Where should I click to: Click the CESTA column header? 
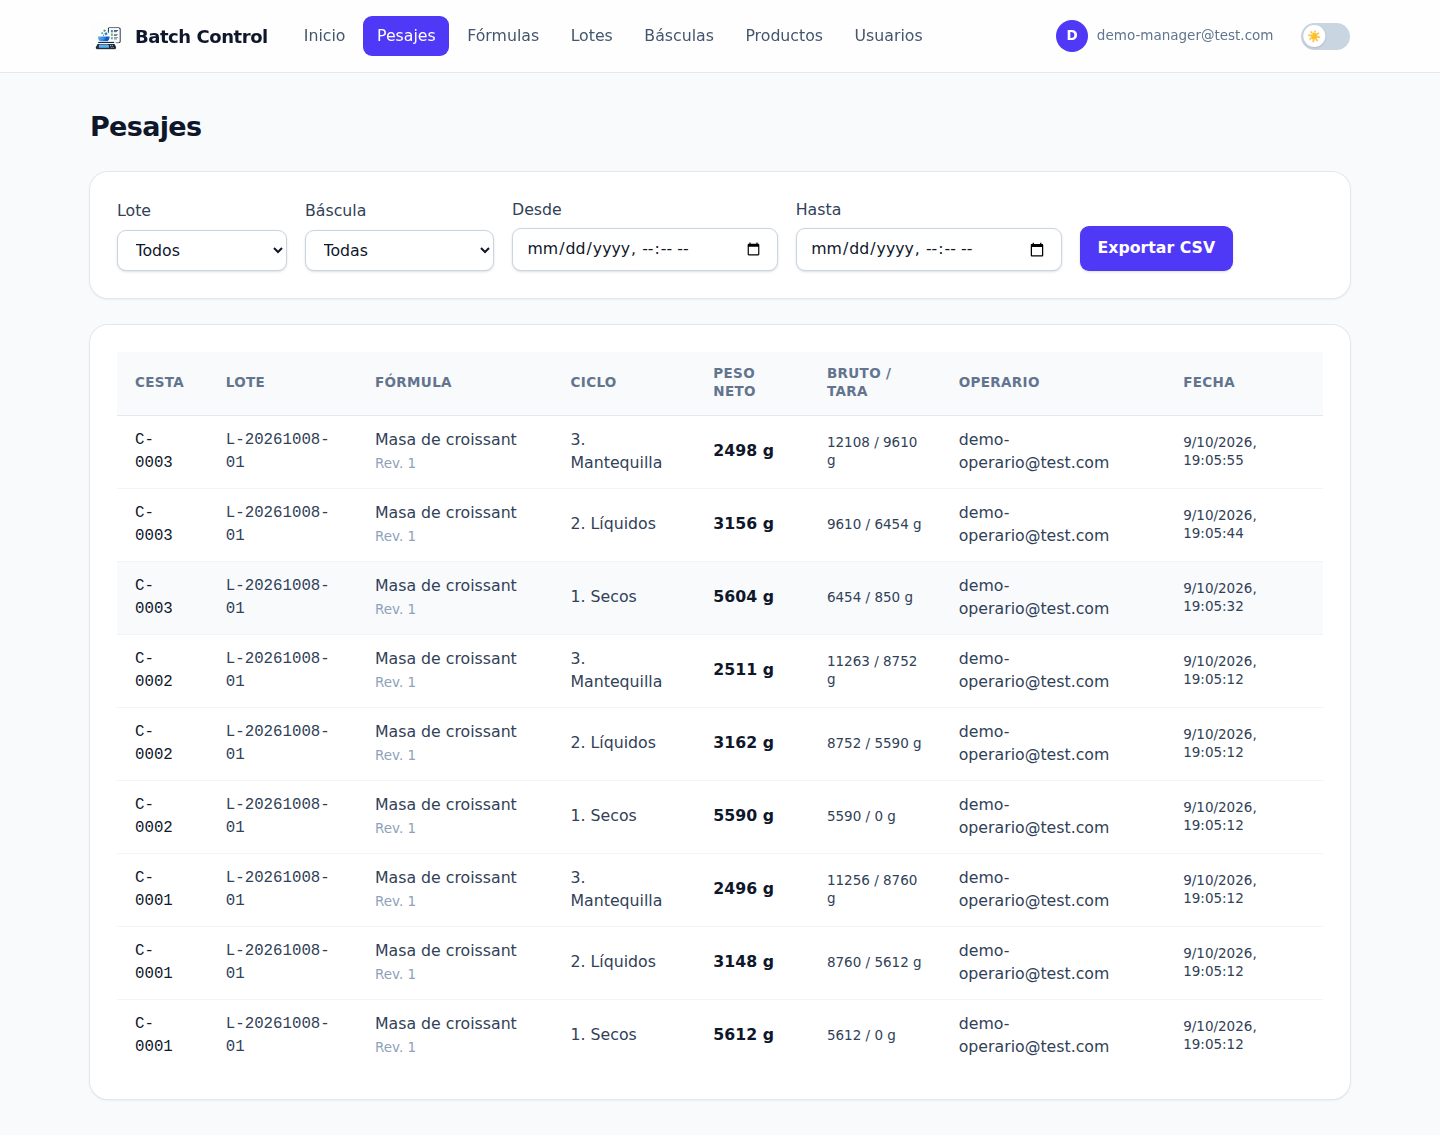click(159, 382)
